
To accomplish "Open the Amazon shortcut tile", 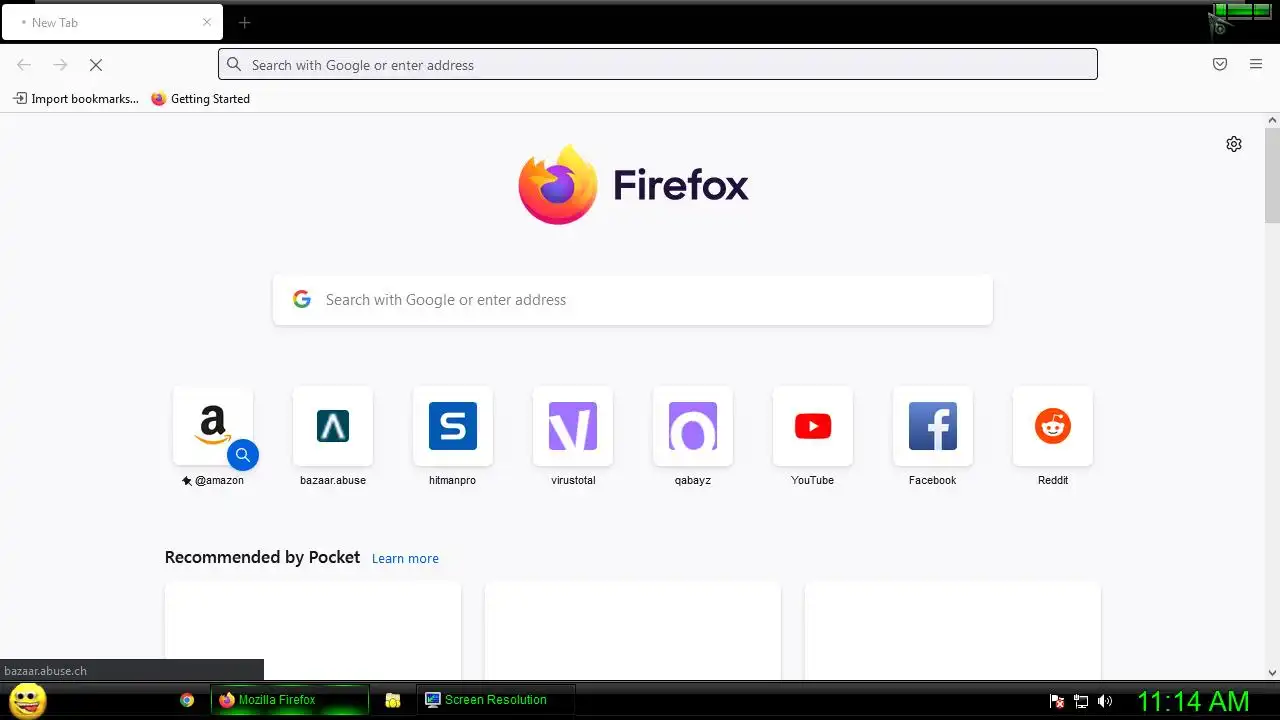I will click(213, 426).
